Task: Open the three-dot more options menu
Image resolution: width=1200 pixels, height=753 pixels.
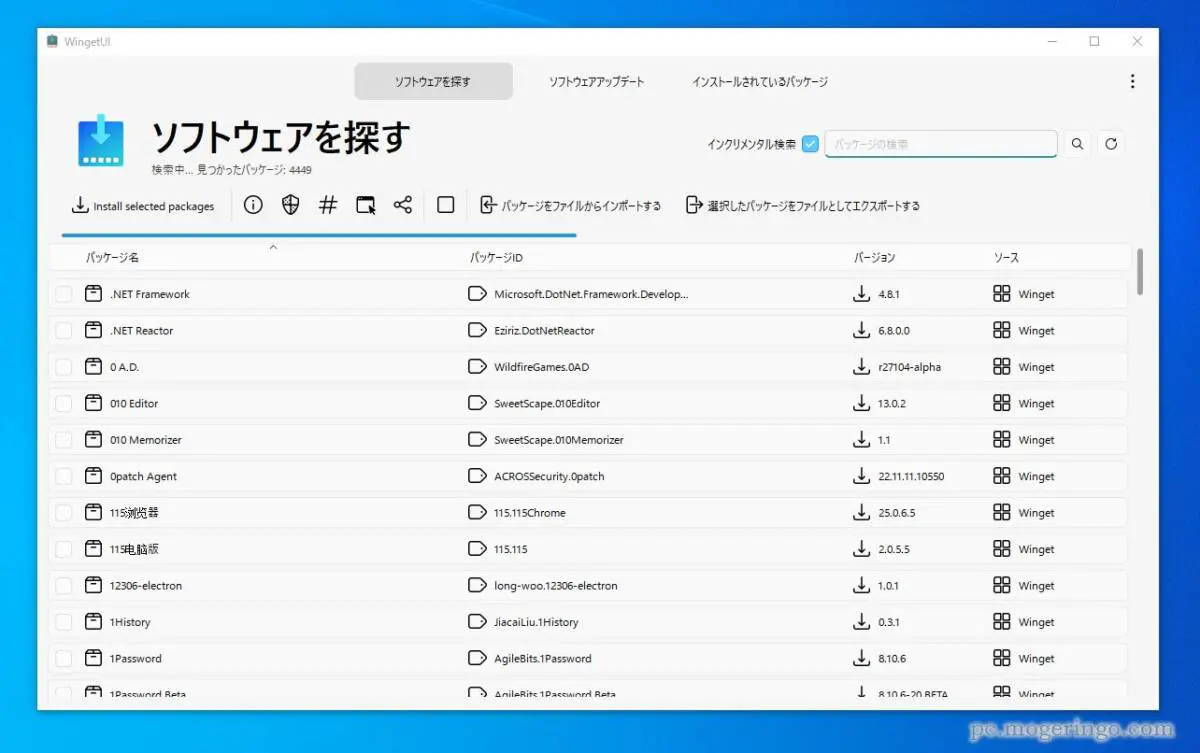Action: 1132,82
